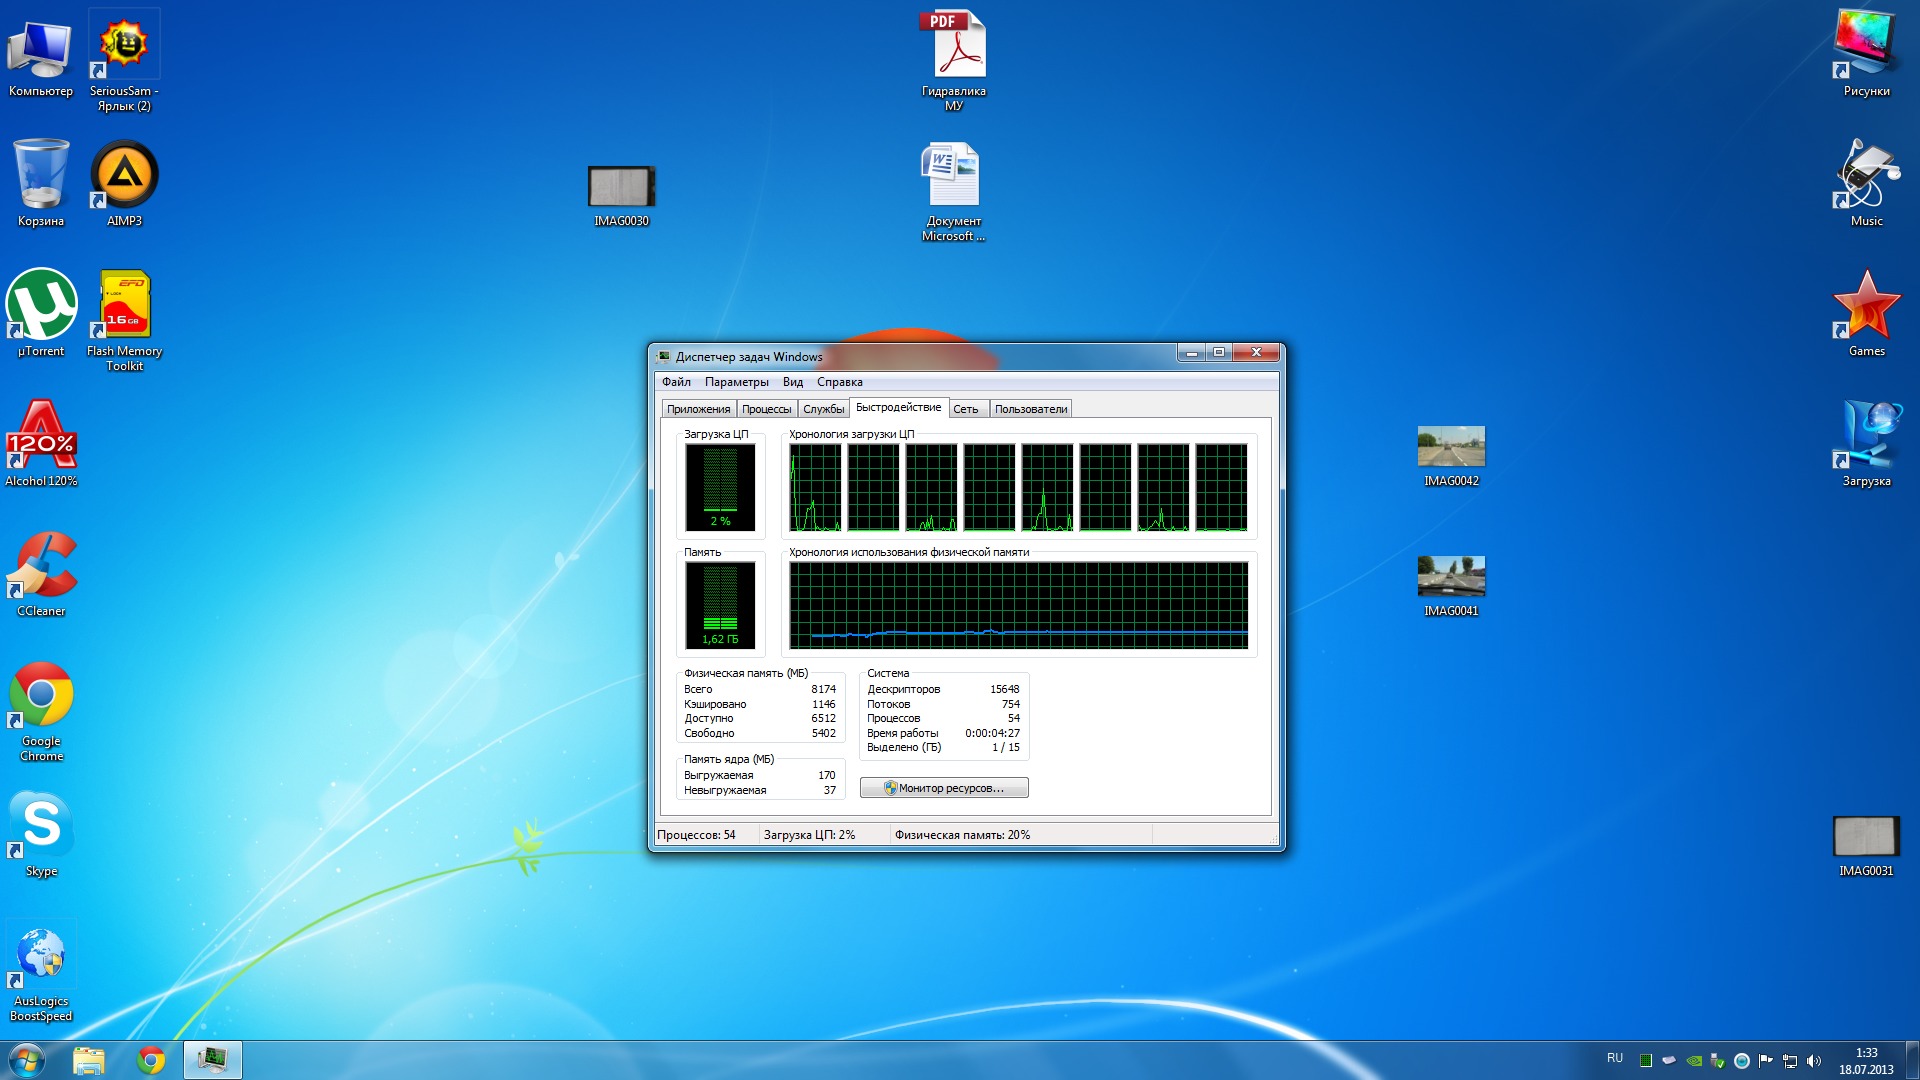This screenshot has width=1920, height=1080.
Task: Select the Быстродействие tab
Action: click(898, 407)
